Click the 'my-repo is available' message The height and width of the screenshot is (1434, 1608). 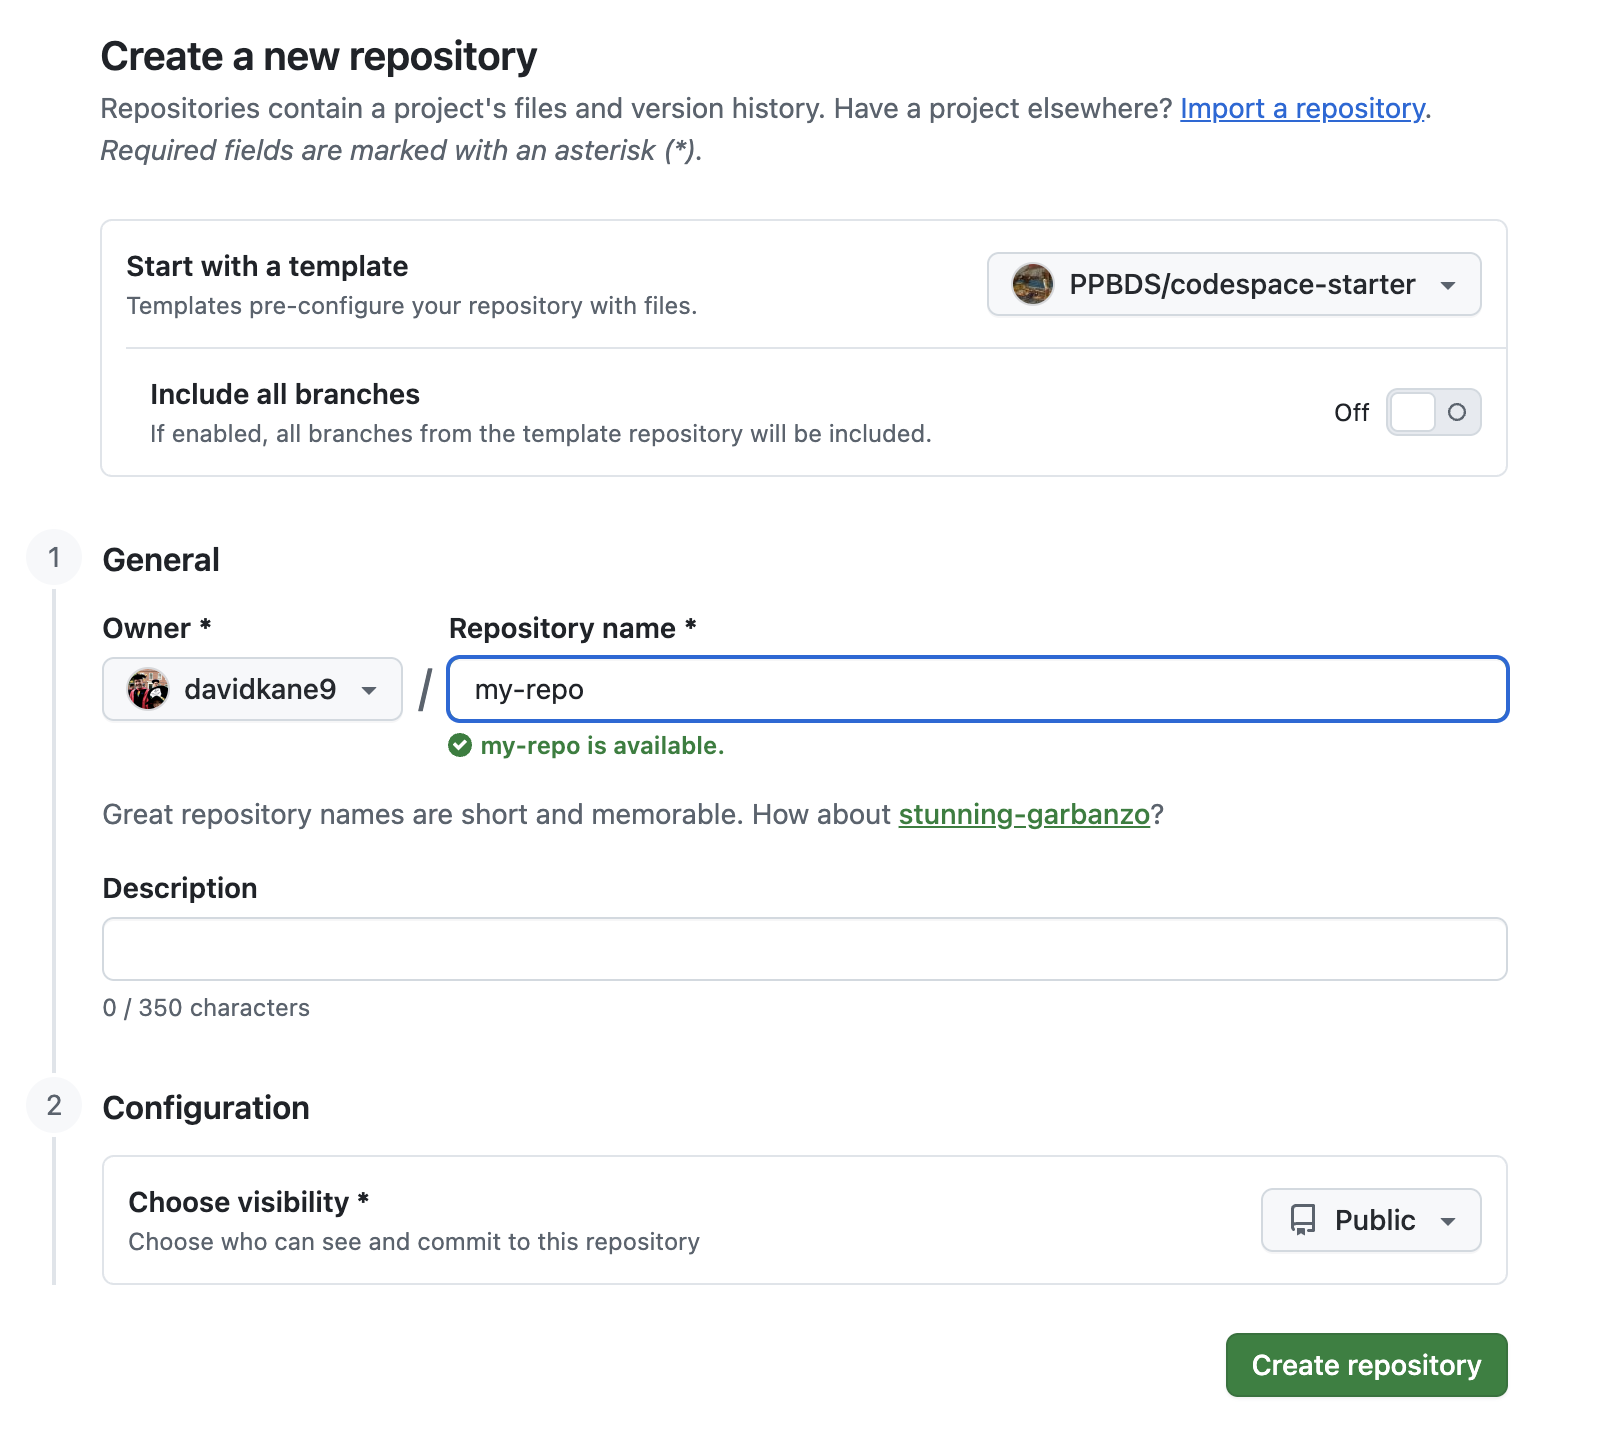(x=602, y=746)
